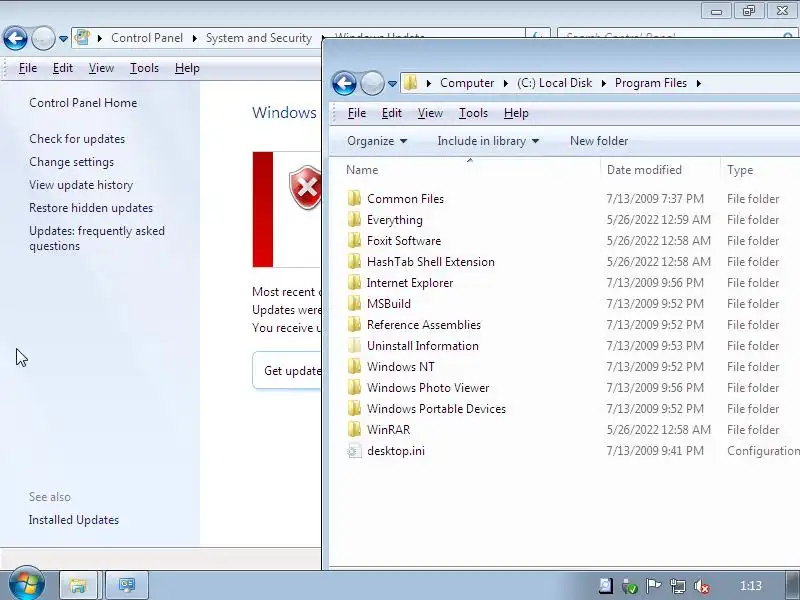Open recent pages dropdown in Control Panel window

tap(63, 38)
